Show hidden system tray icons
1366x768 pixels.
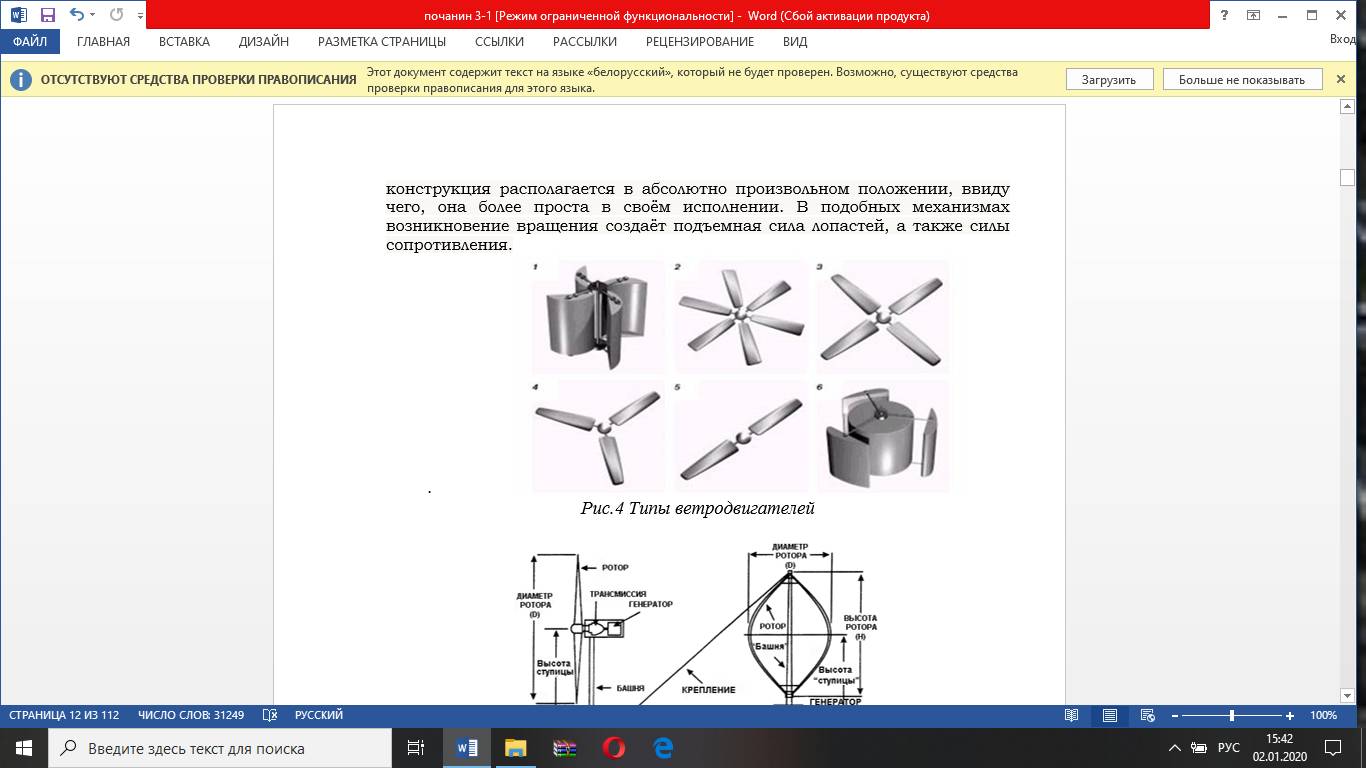pos(1174,748)
